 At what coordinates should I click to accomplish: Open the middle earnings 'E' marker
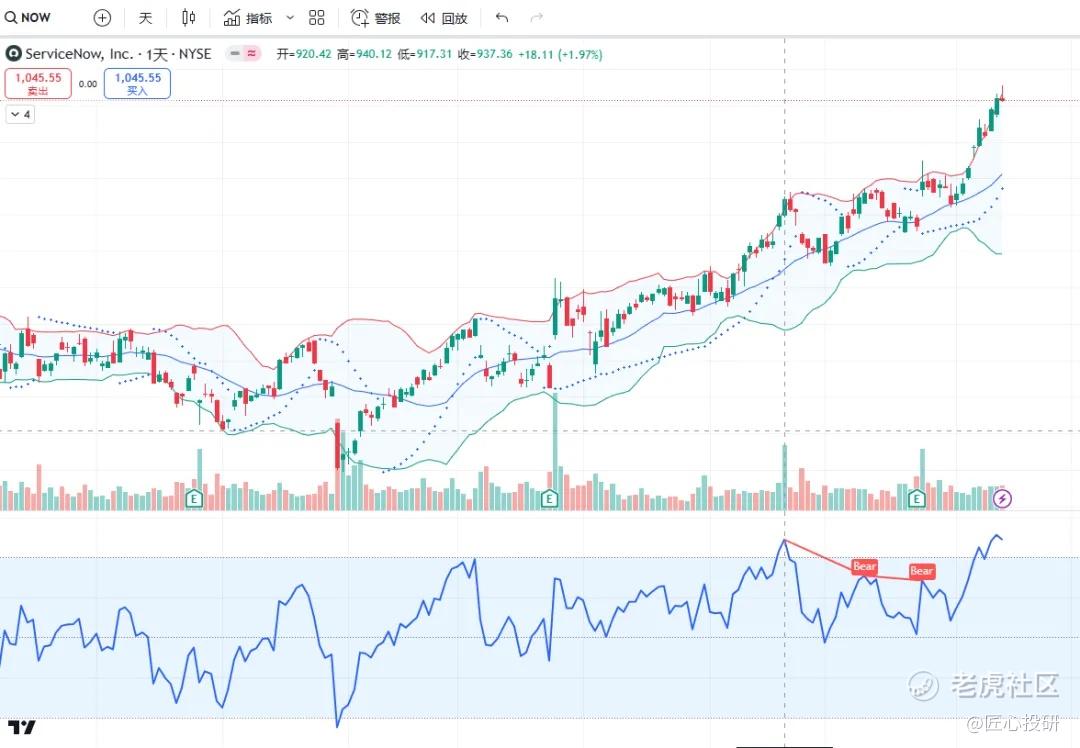(549, 498)
